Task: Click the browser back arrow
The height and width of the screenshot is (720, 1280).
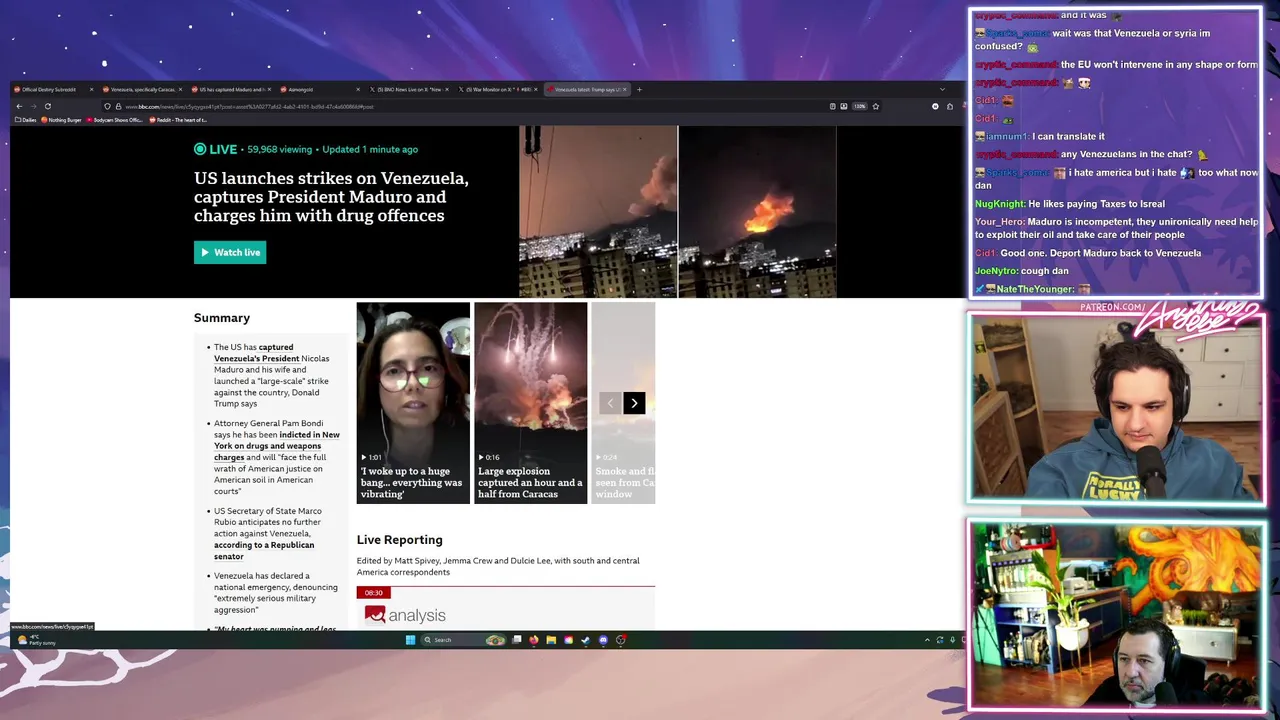Action: coord(19,106)
